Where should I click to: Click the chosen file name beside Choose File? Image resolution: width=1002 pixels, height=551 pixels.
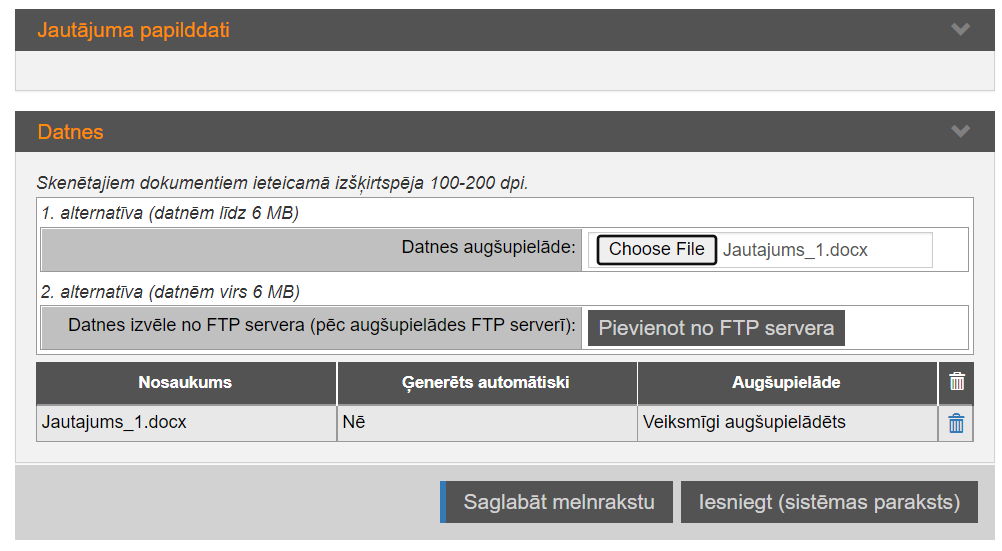(795, 250)
